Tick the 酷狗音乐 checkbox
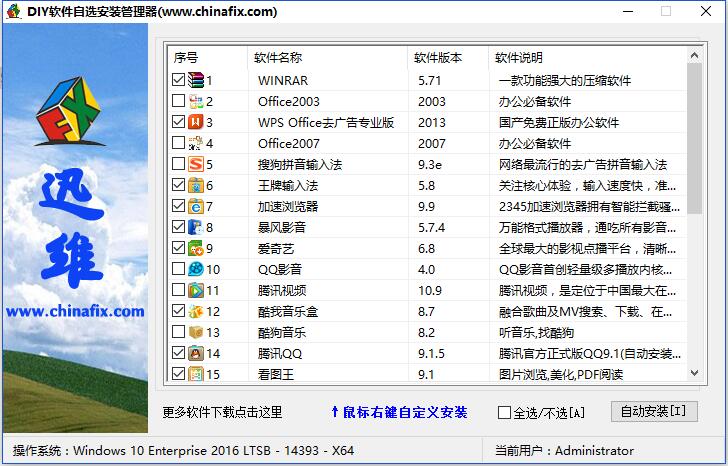 point(178,331)
